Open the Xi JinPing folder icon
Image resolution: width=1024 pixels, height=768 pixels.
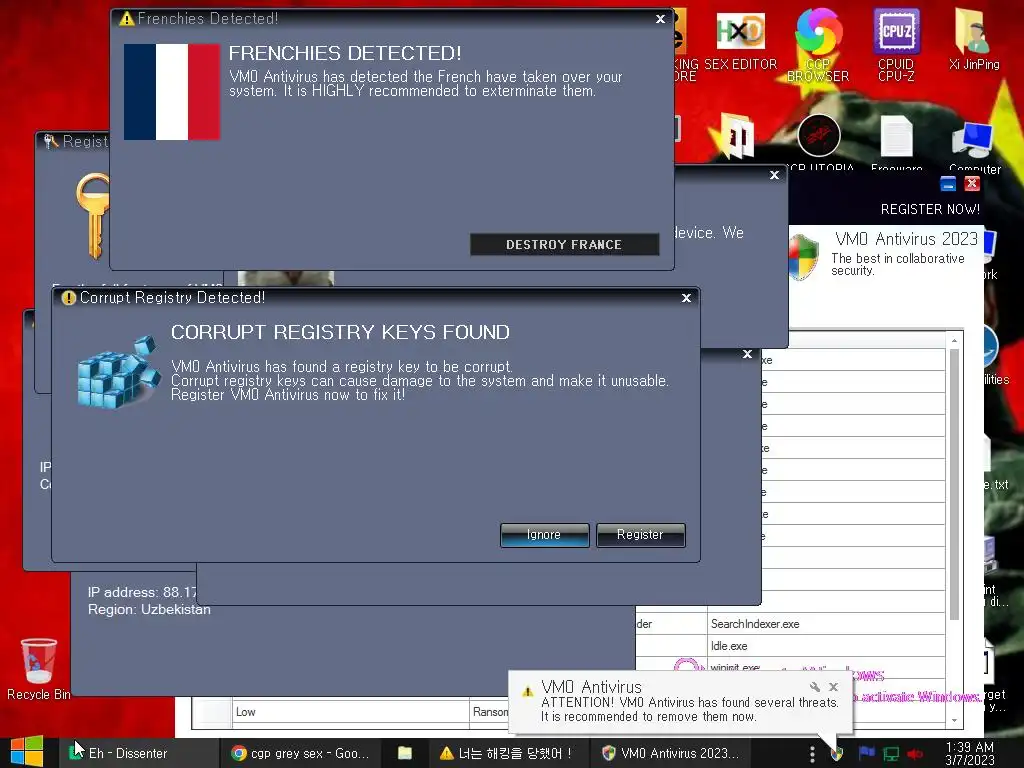pos(974,39)
